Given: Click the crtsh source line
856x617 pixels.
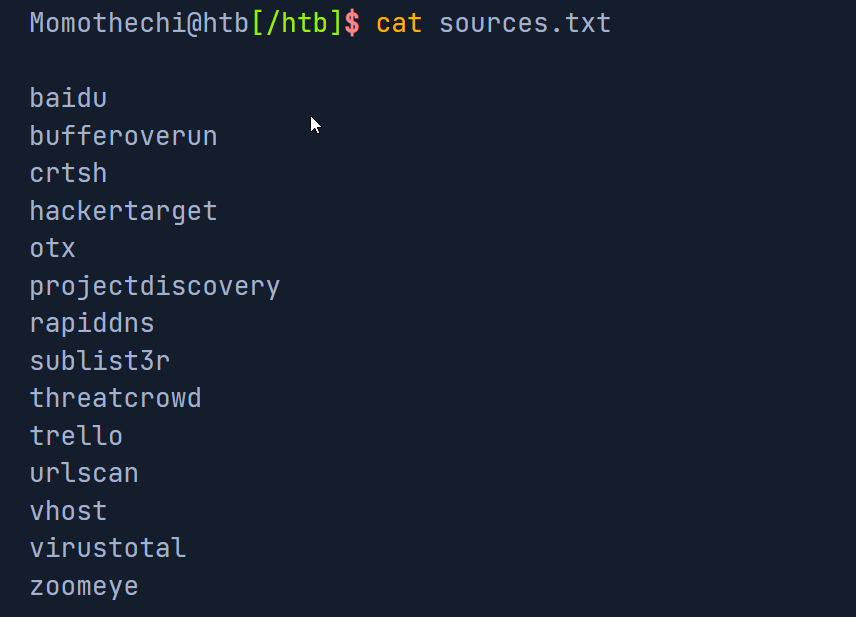Looking at the screenshot, I should [x=68, y=173].
